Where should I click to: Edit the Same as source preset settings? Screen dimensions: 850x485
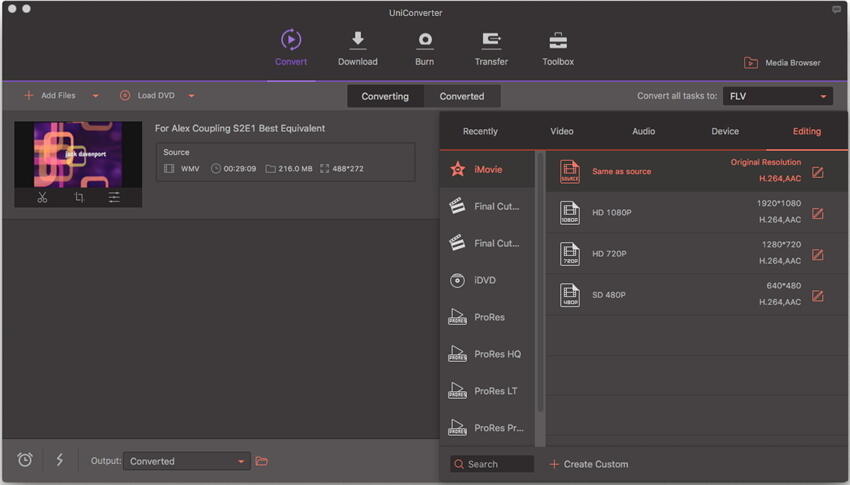click(817, 172)
